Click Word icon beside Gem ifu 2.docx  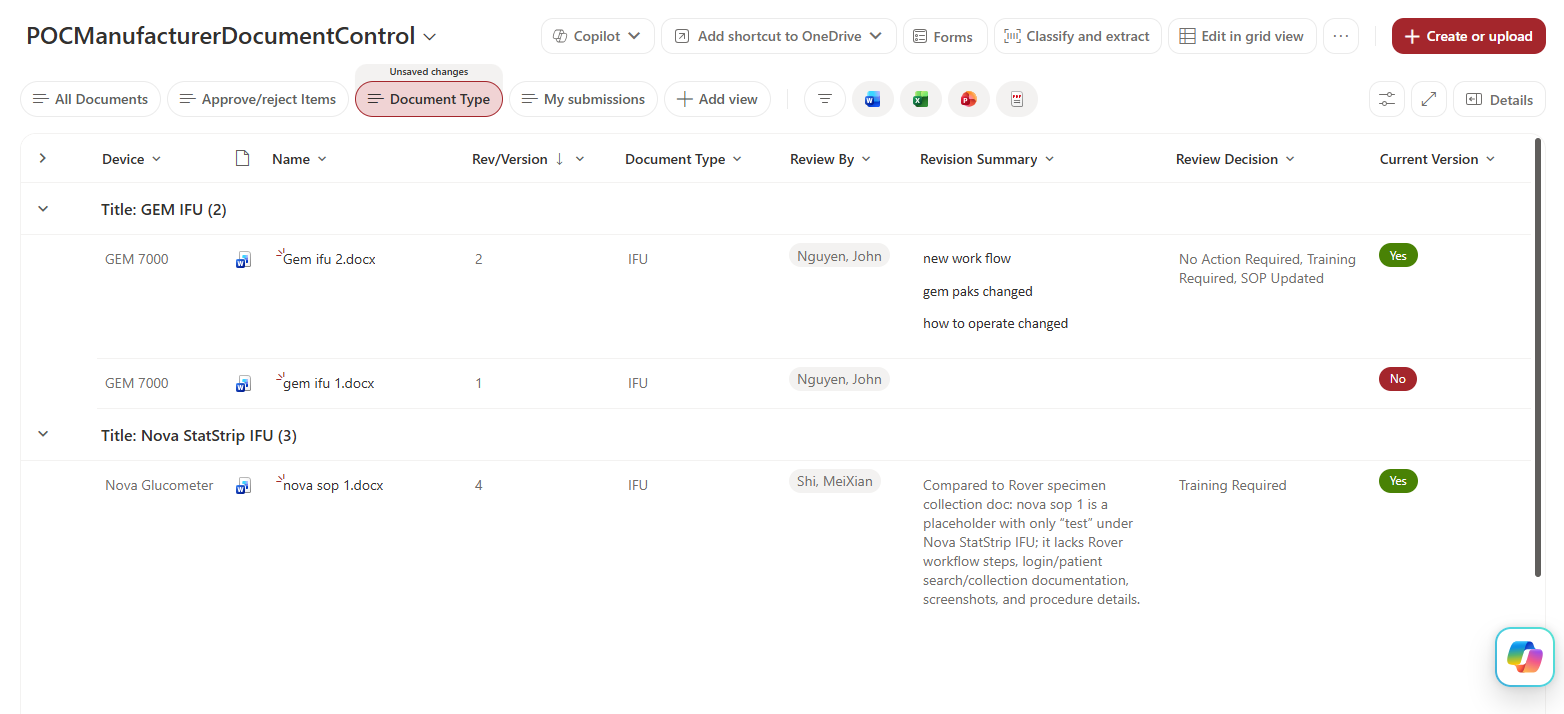point(243,260)
